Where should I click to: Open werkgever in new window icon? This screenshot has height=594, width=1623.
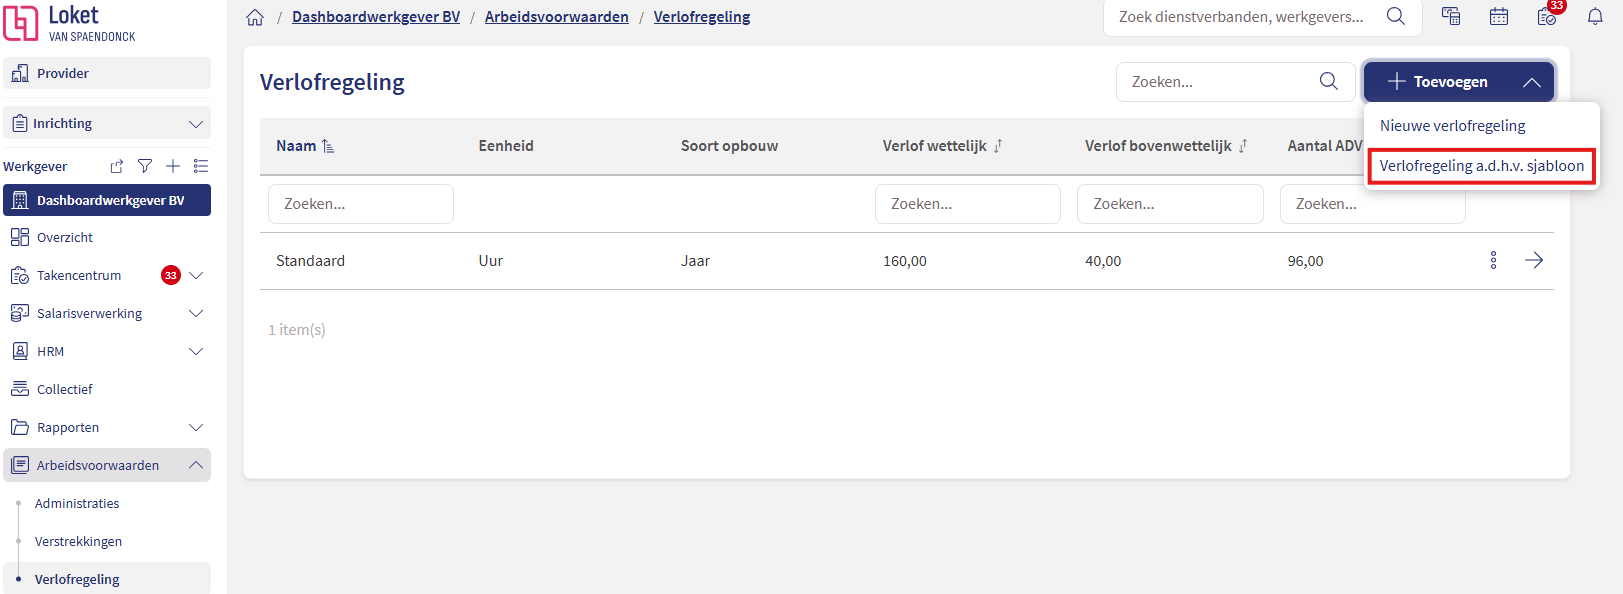click(x=117, y=166)
